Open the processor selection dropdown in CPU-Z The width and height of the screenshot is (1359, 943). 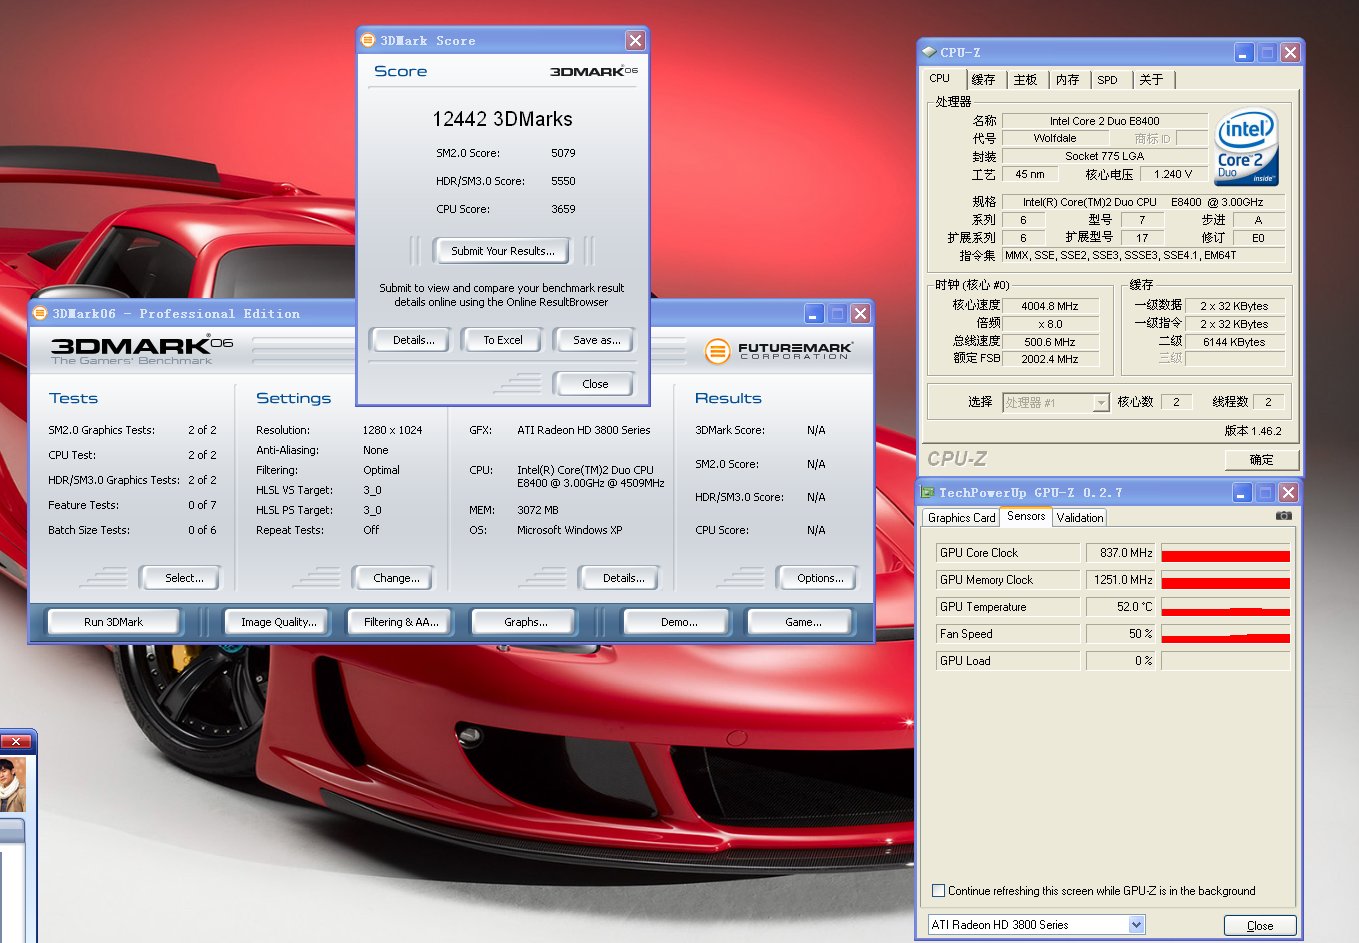tap(1101, 402)
